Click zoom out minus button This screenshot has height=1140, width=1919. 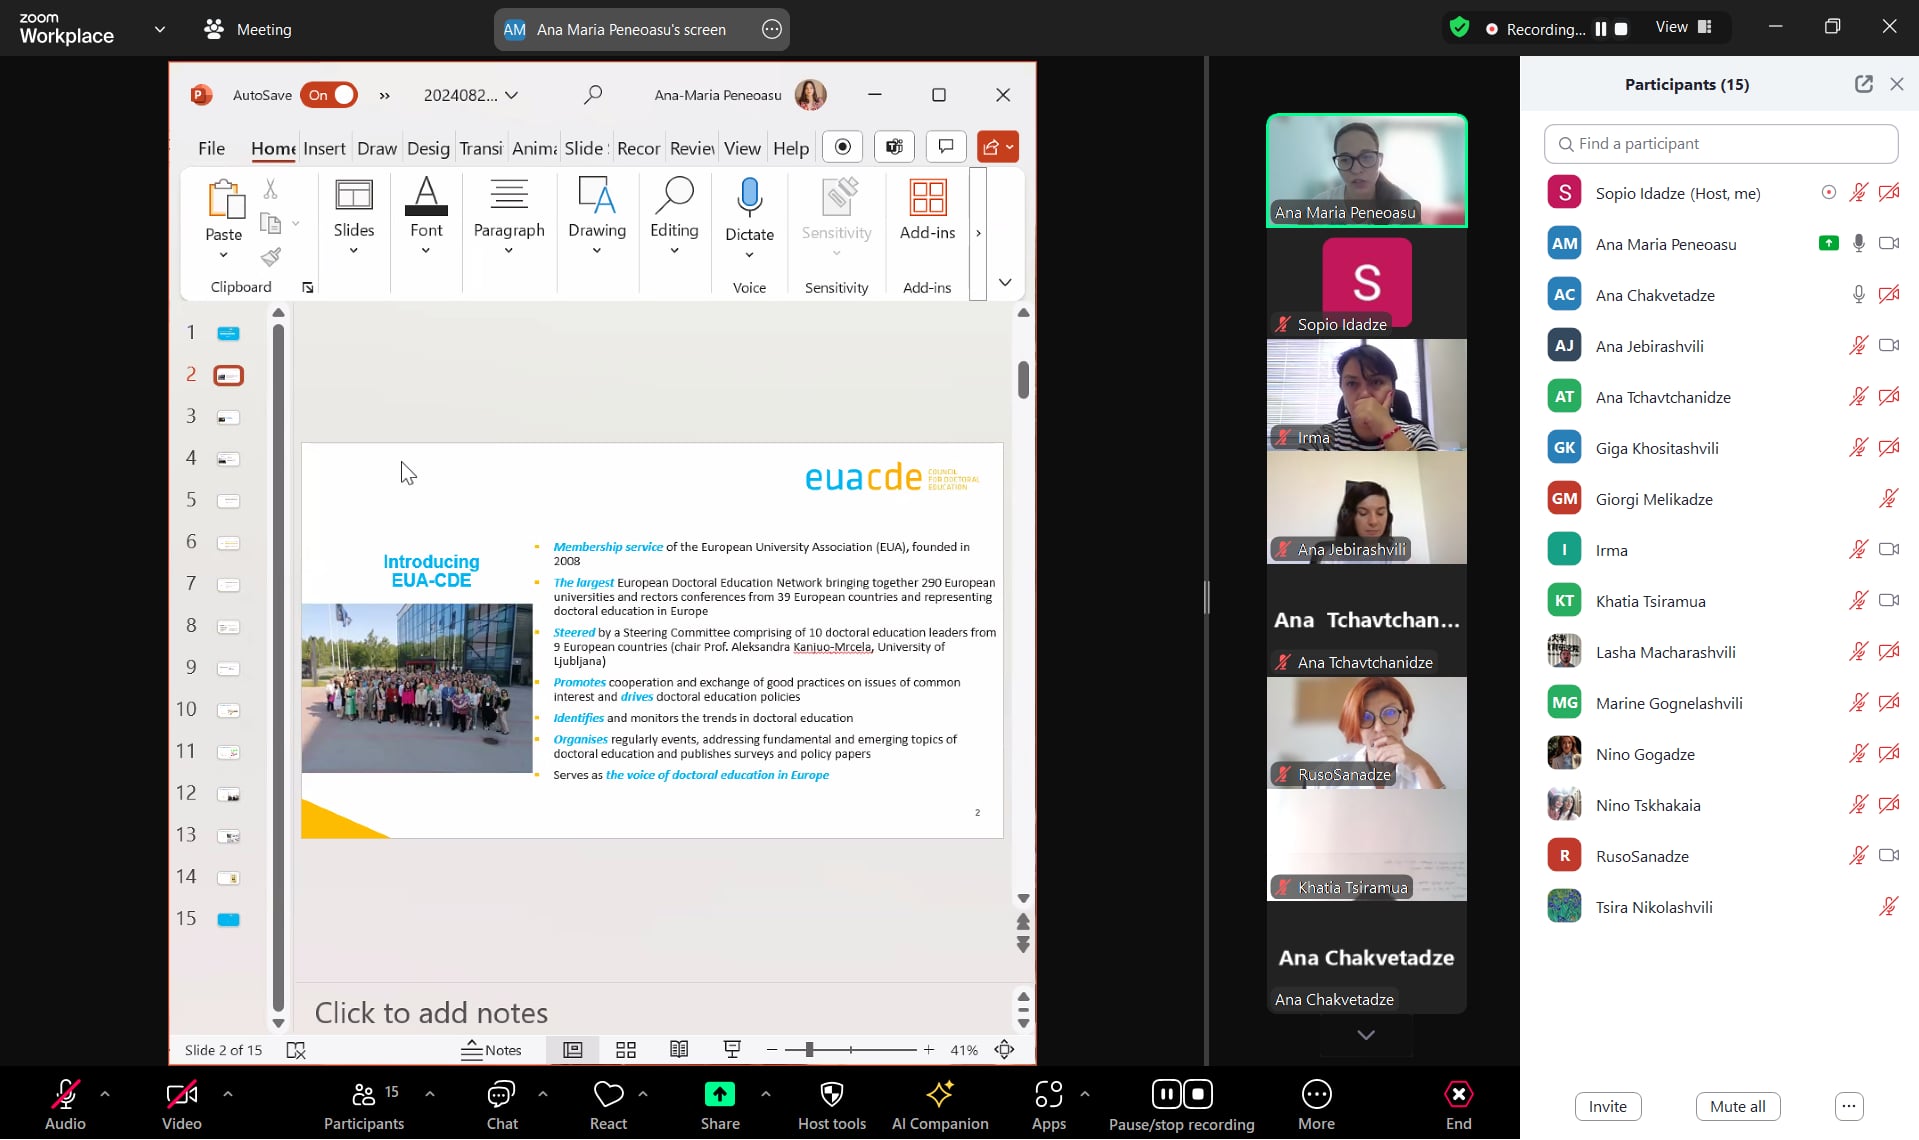point(772,1049)
